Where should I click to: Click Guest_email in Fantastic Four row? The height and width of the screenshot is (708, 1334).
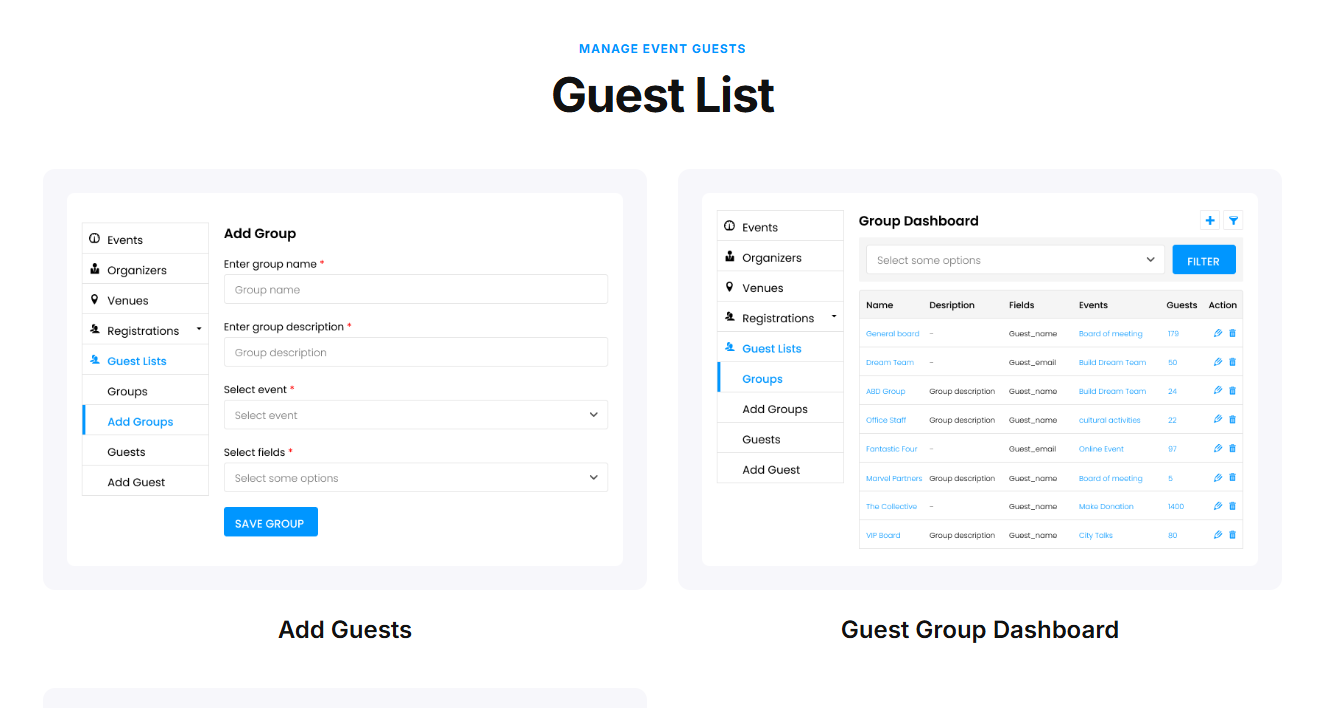tap(1032, 450)
